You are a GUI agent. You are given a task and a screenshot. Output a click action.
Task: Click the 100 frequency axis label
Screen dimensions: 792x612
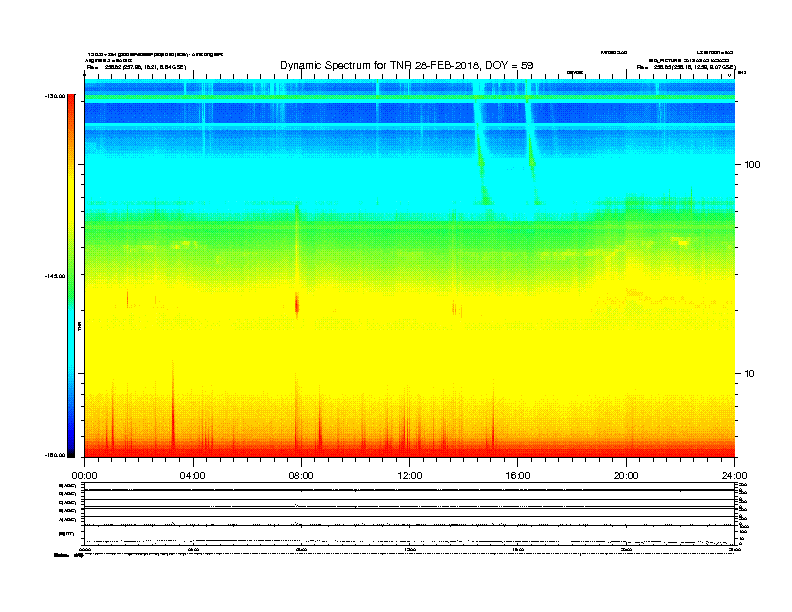752,165
